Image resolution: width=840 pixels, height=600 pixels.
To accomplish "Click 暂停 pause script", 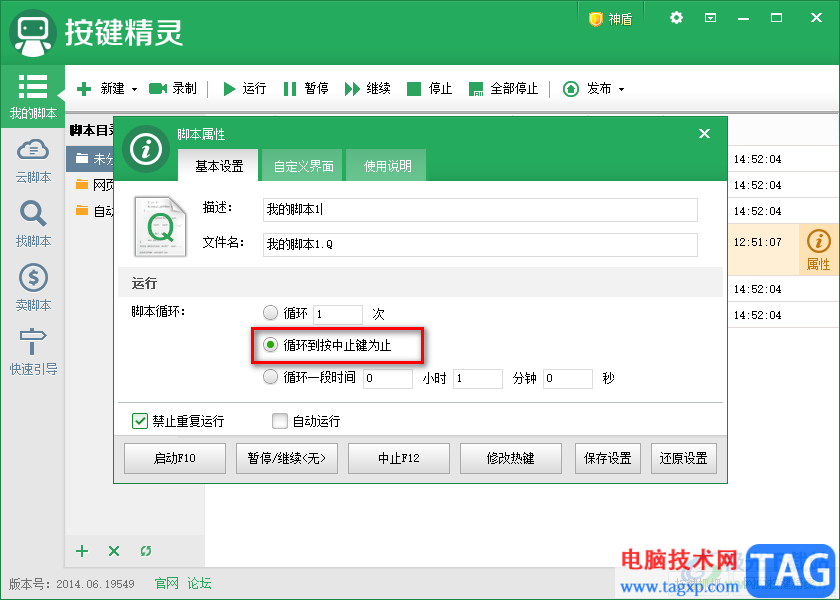I will (305, 88).
